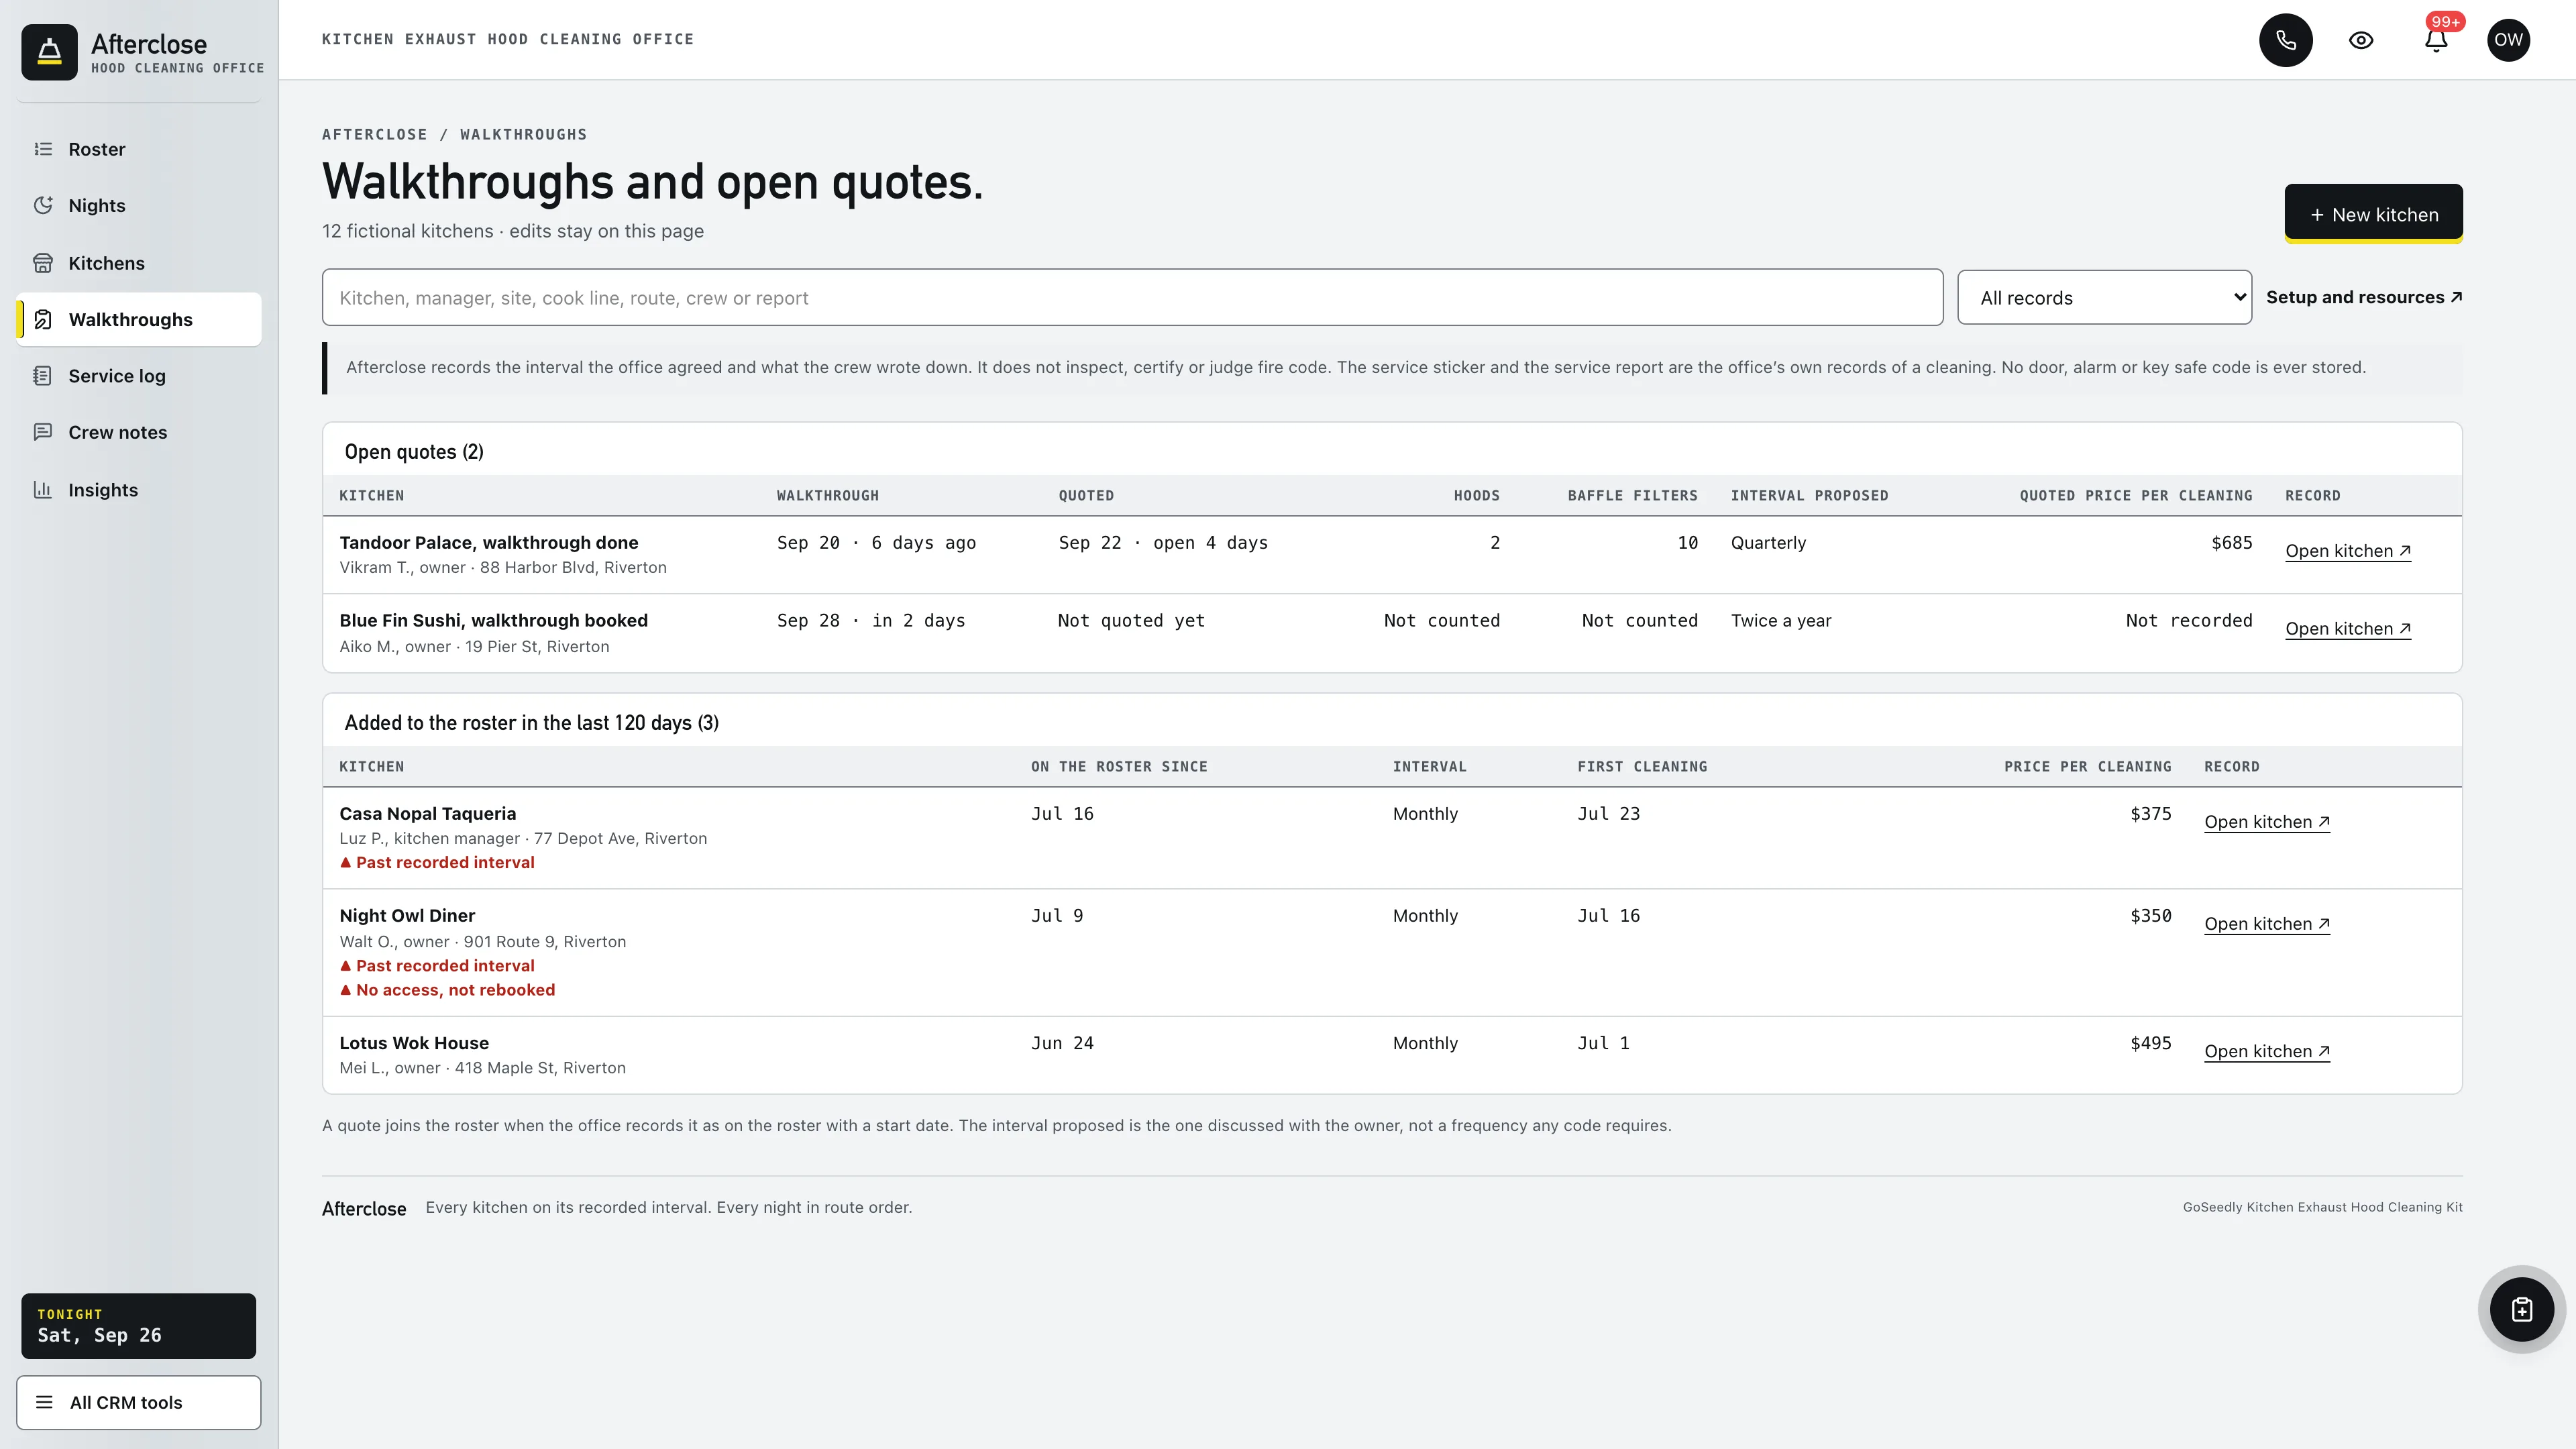The width and height of the screenshot is (2576, 1449).
Task: Click Casa Nopal 'Past recorded interval' warning
Action: (437, 862)
